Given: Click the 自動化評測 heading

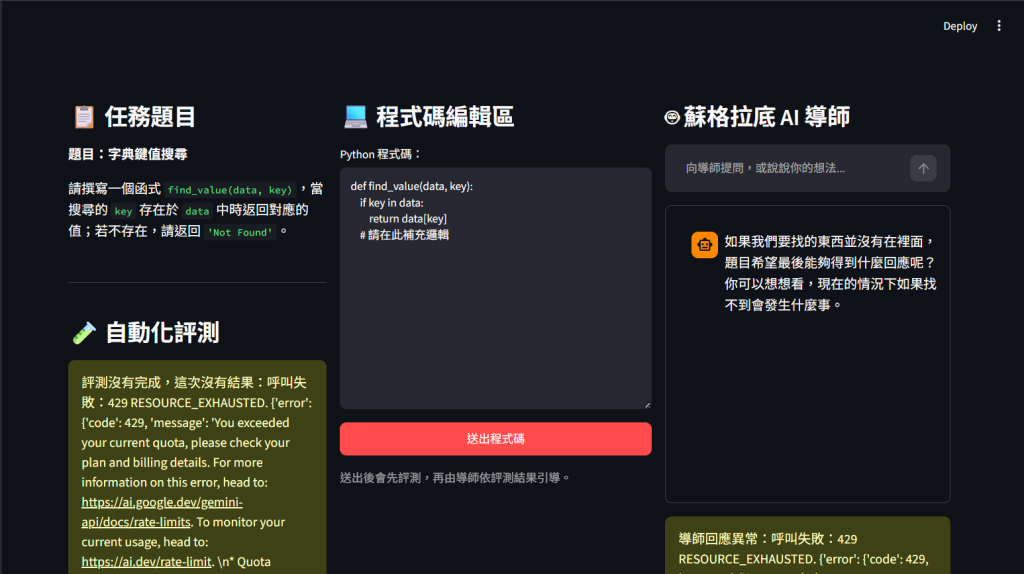Looking at the screenshot, I should 162,332.
